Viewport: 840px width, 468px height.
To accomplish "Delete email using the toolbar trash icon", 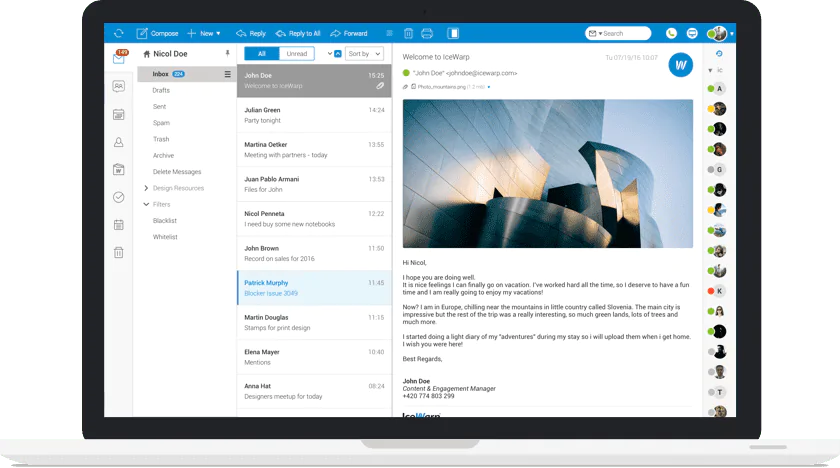I will tap(408, 33).
